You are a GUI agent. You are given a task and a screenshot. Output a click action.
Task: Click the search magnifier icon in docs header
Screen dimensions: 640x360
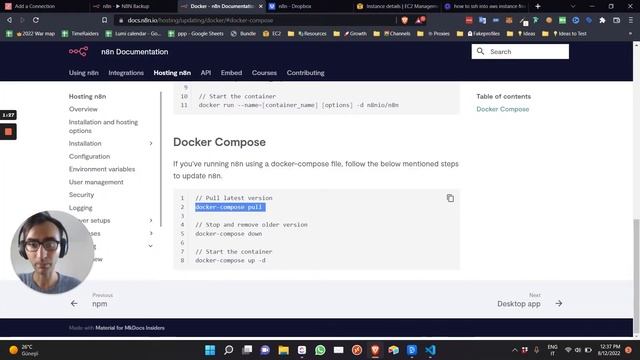point(480,51)
